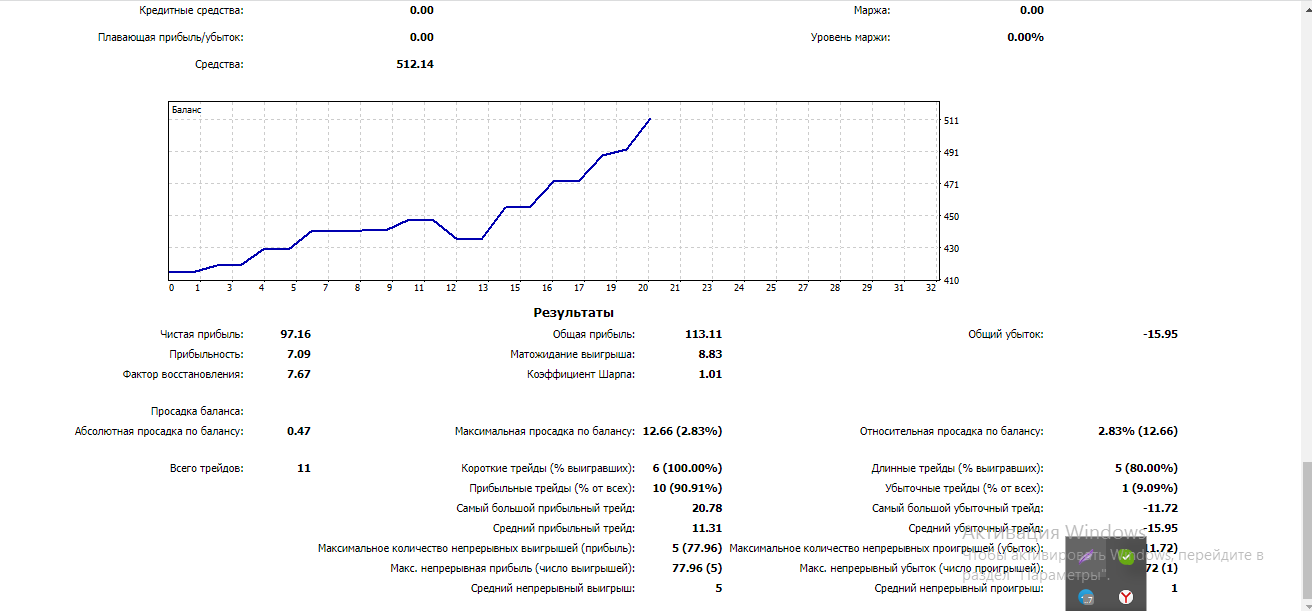Select Самый большой убыточный трейд value -11.72

(1160, 508)
